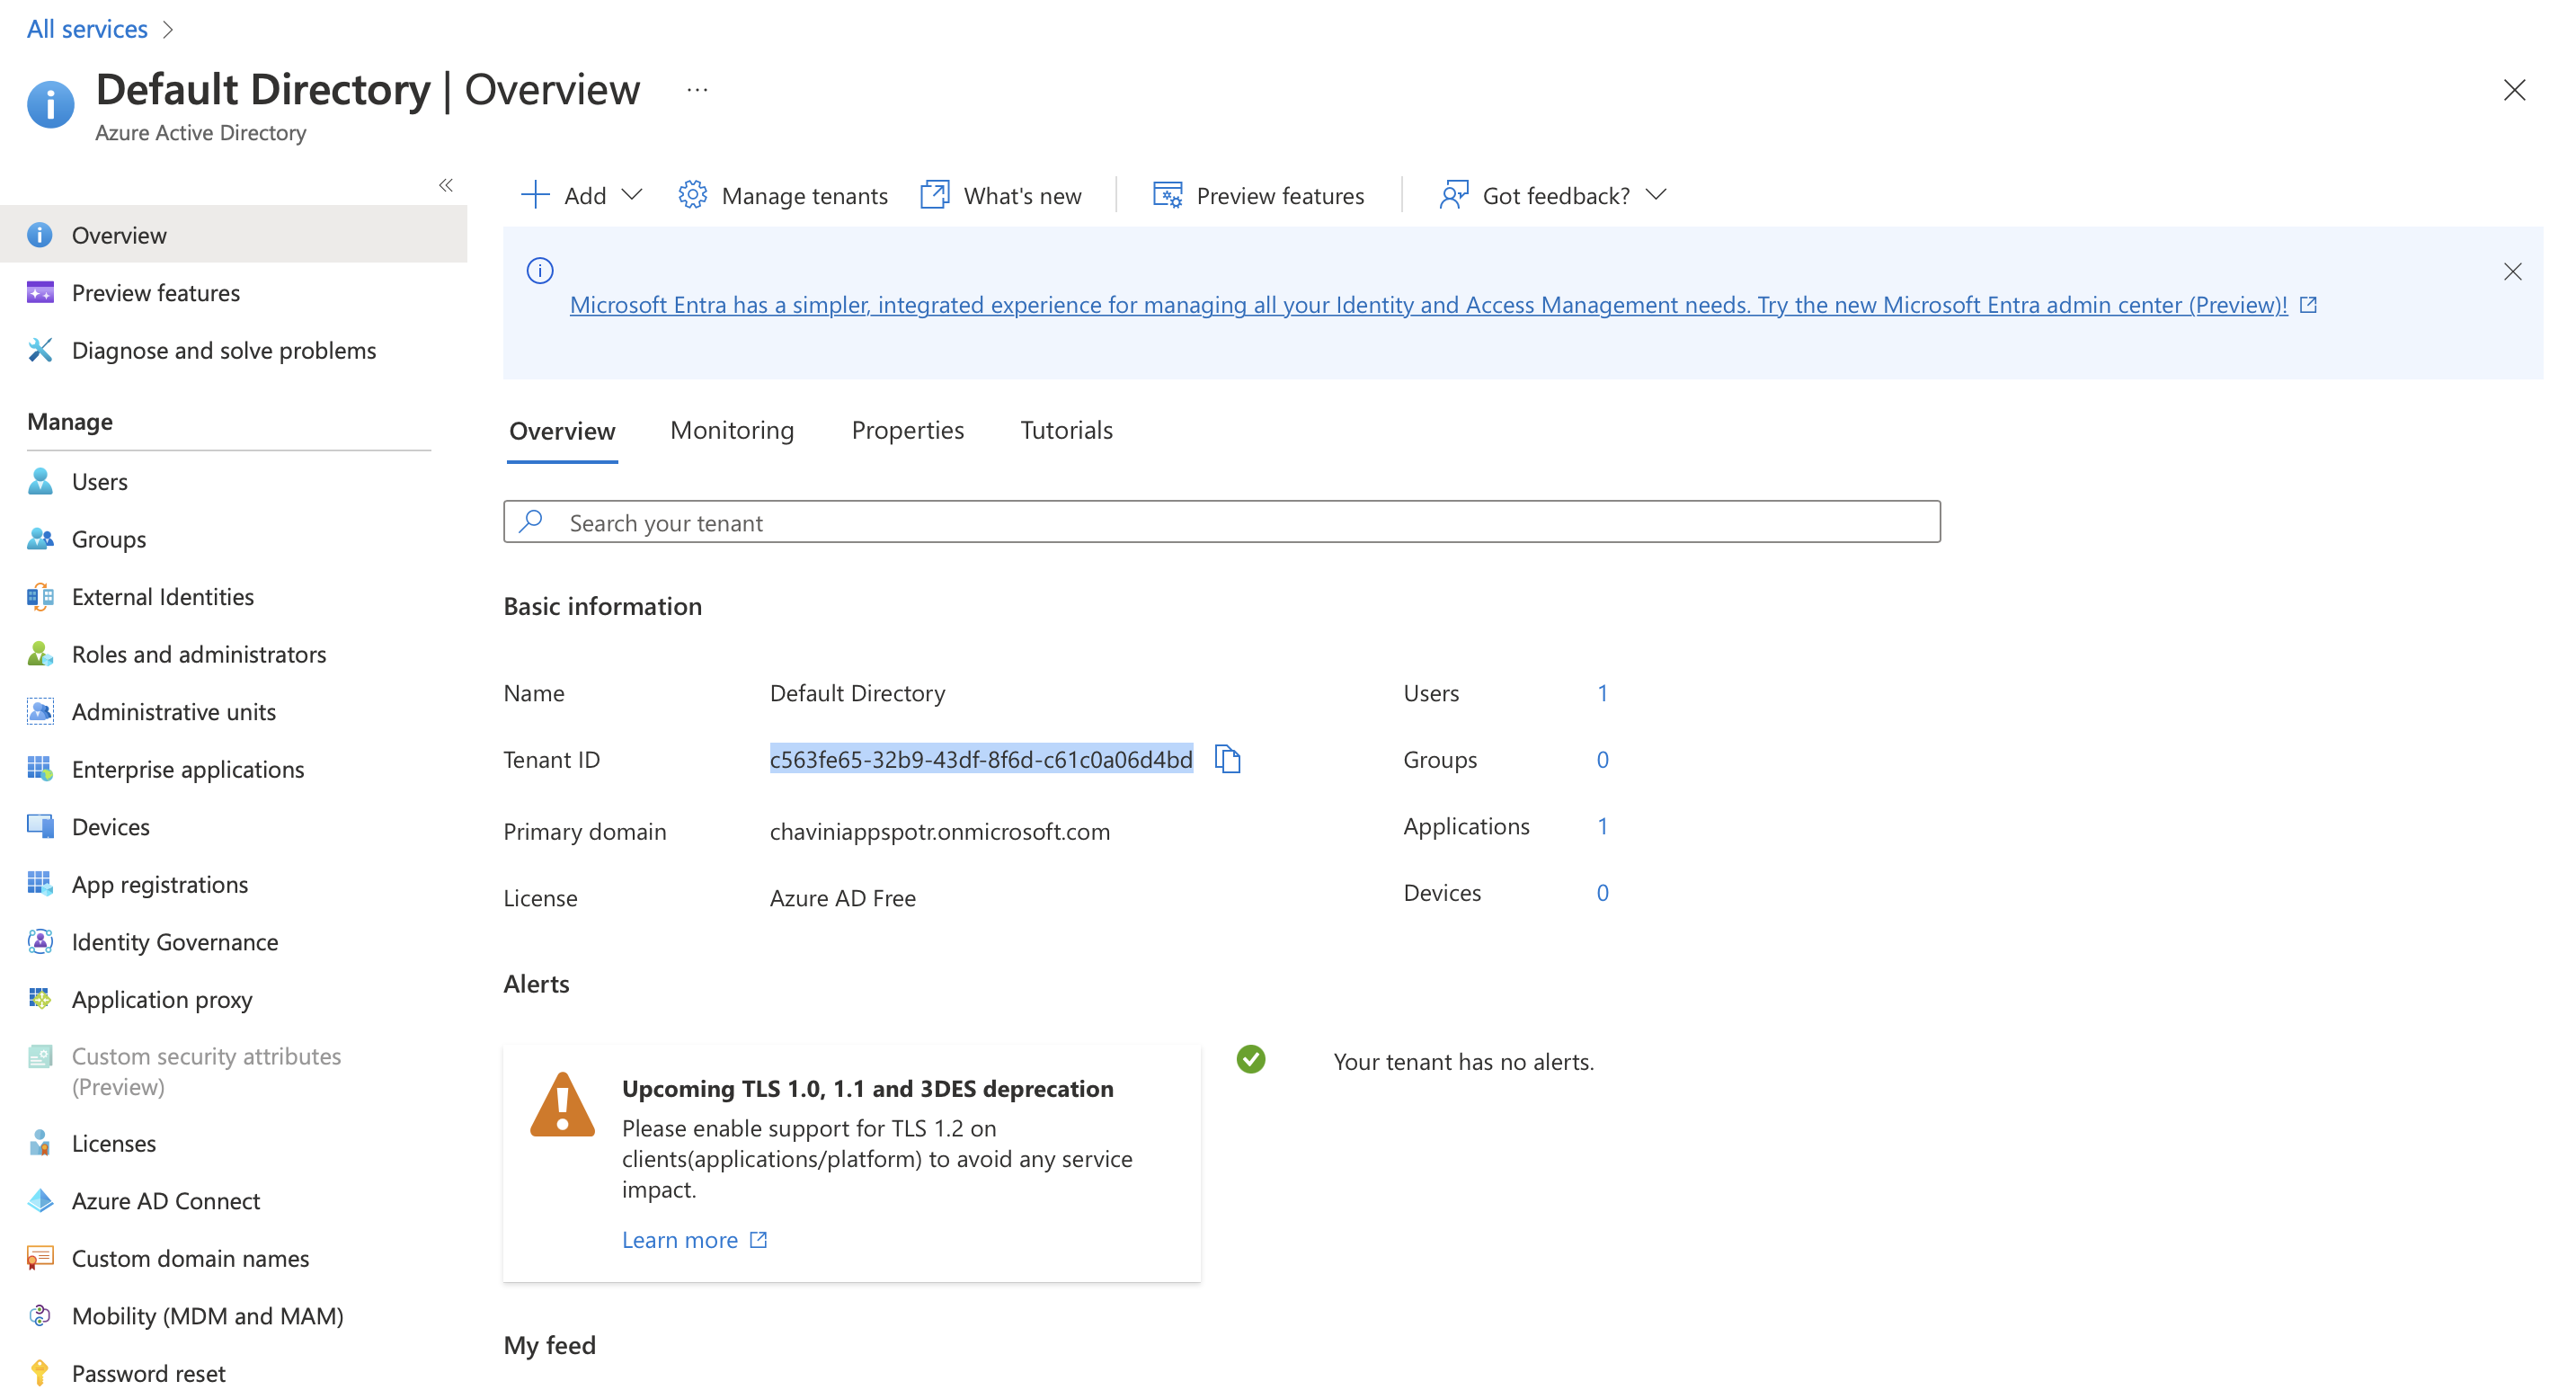2576x1399 pixels.
Task: Expand the Got feedback dropdown chevron
Action: [1655, 195]
